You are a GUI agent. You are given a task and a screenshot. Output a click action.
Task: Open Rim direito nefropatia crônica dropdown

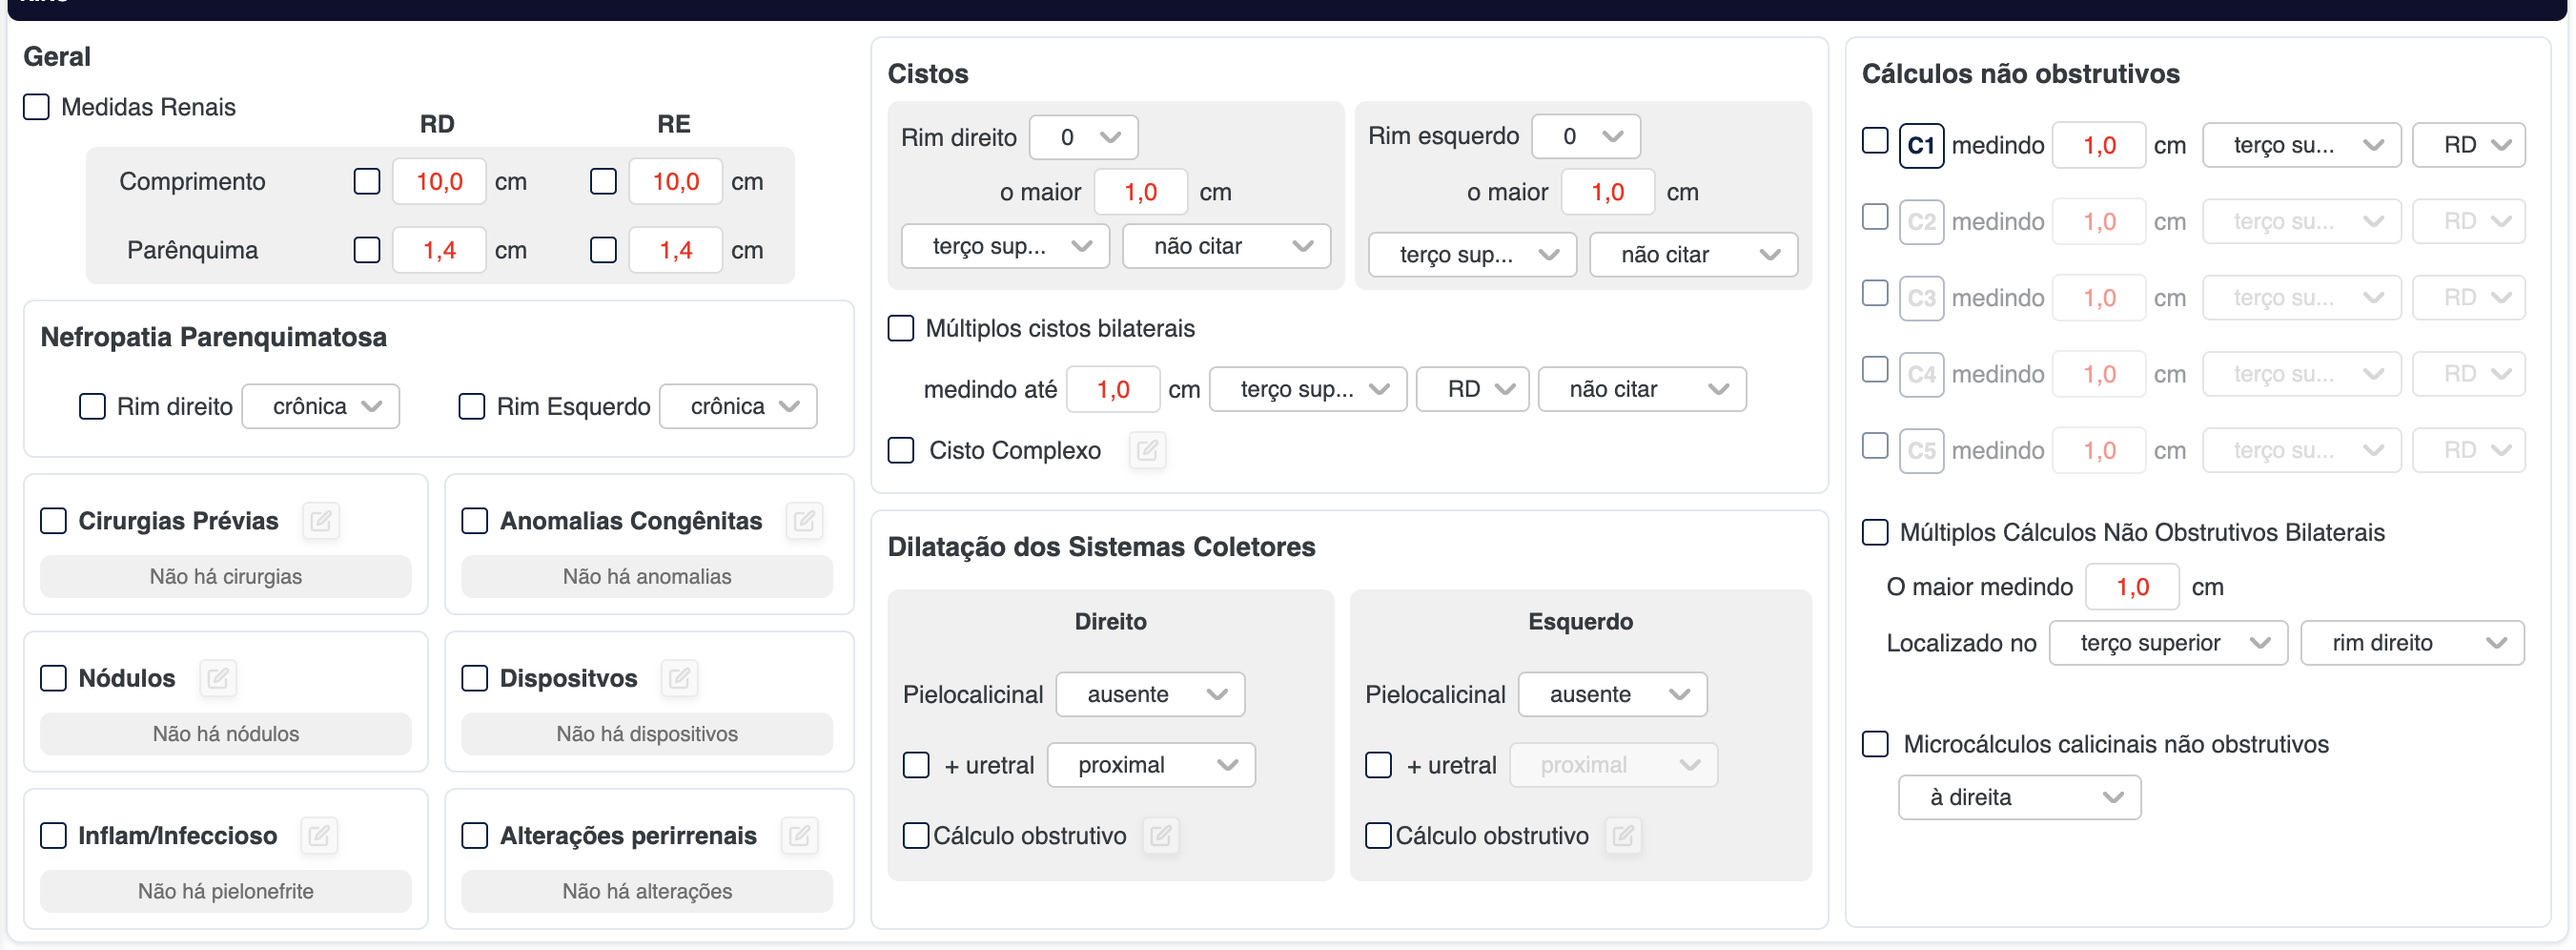point(321,407)
